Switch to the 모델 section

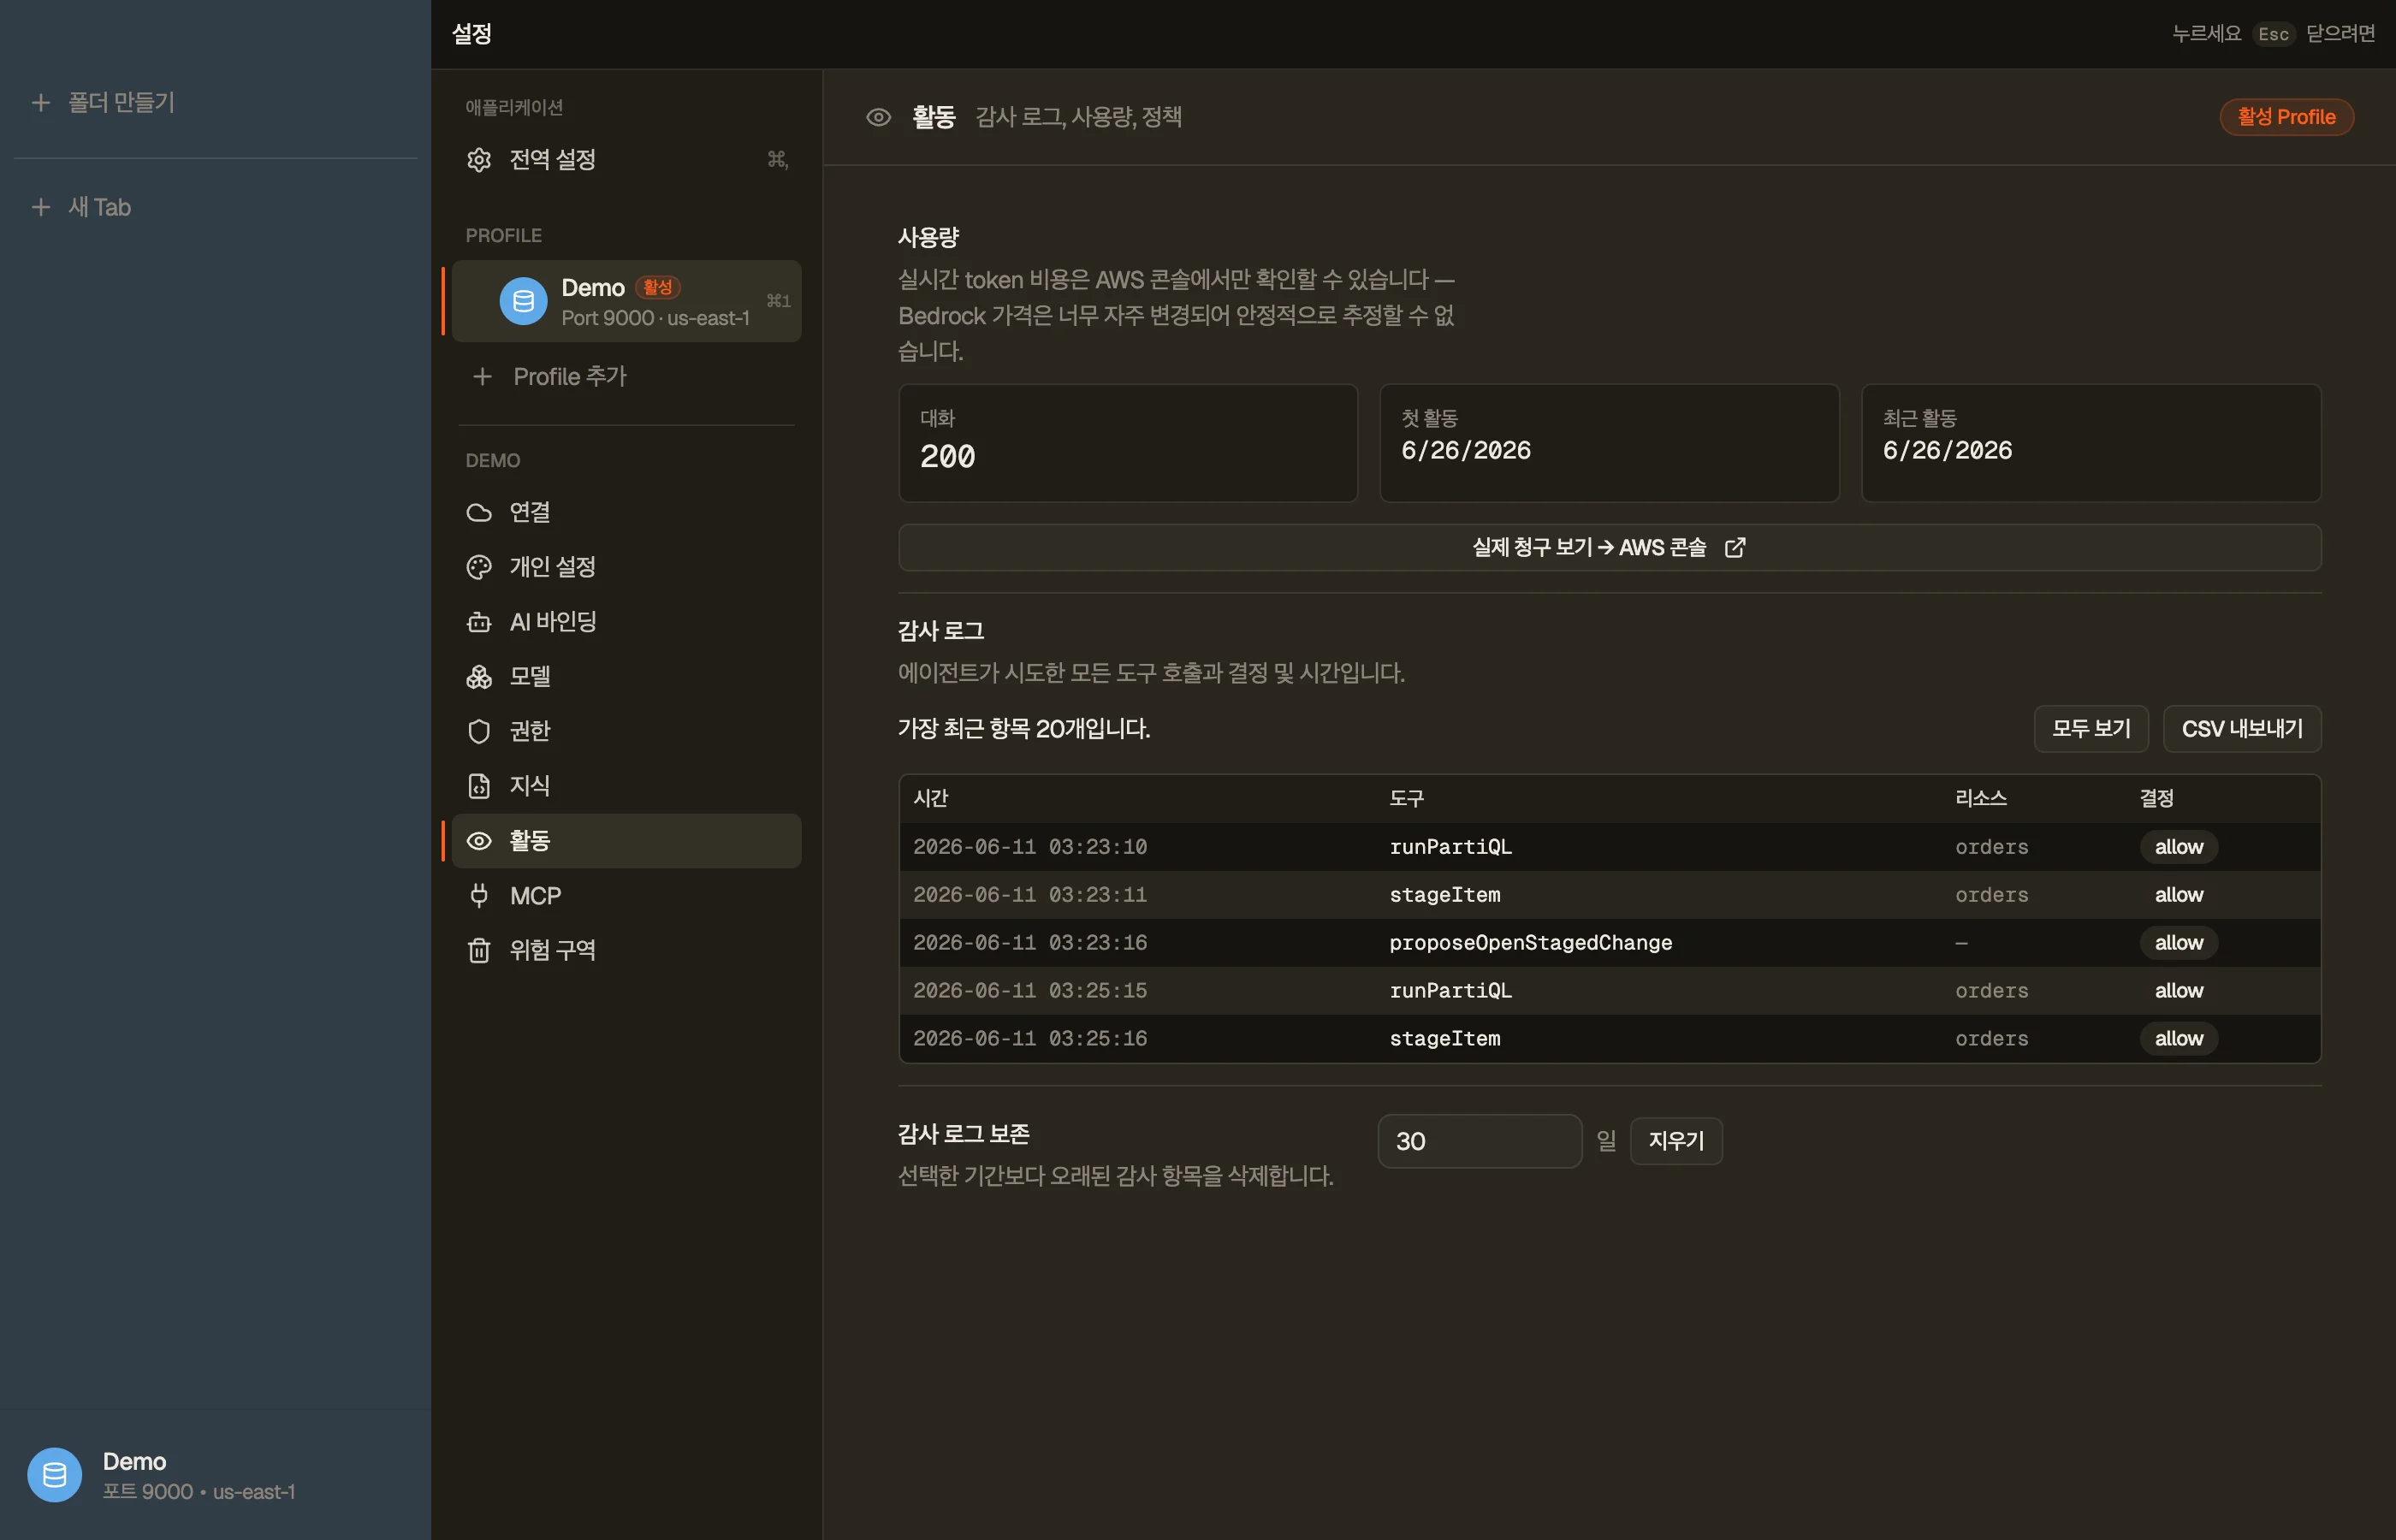coord(626,677)
